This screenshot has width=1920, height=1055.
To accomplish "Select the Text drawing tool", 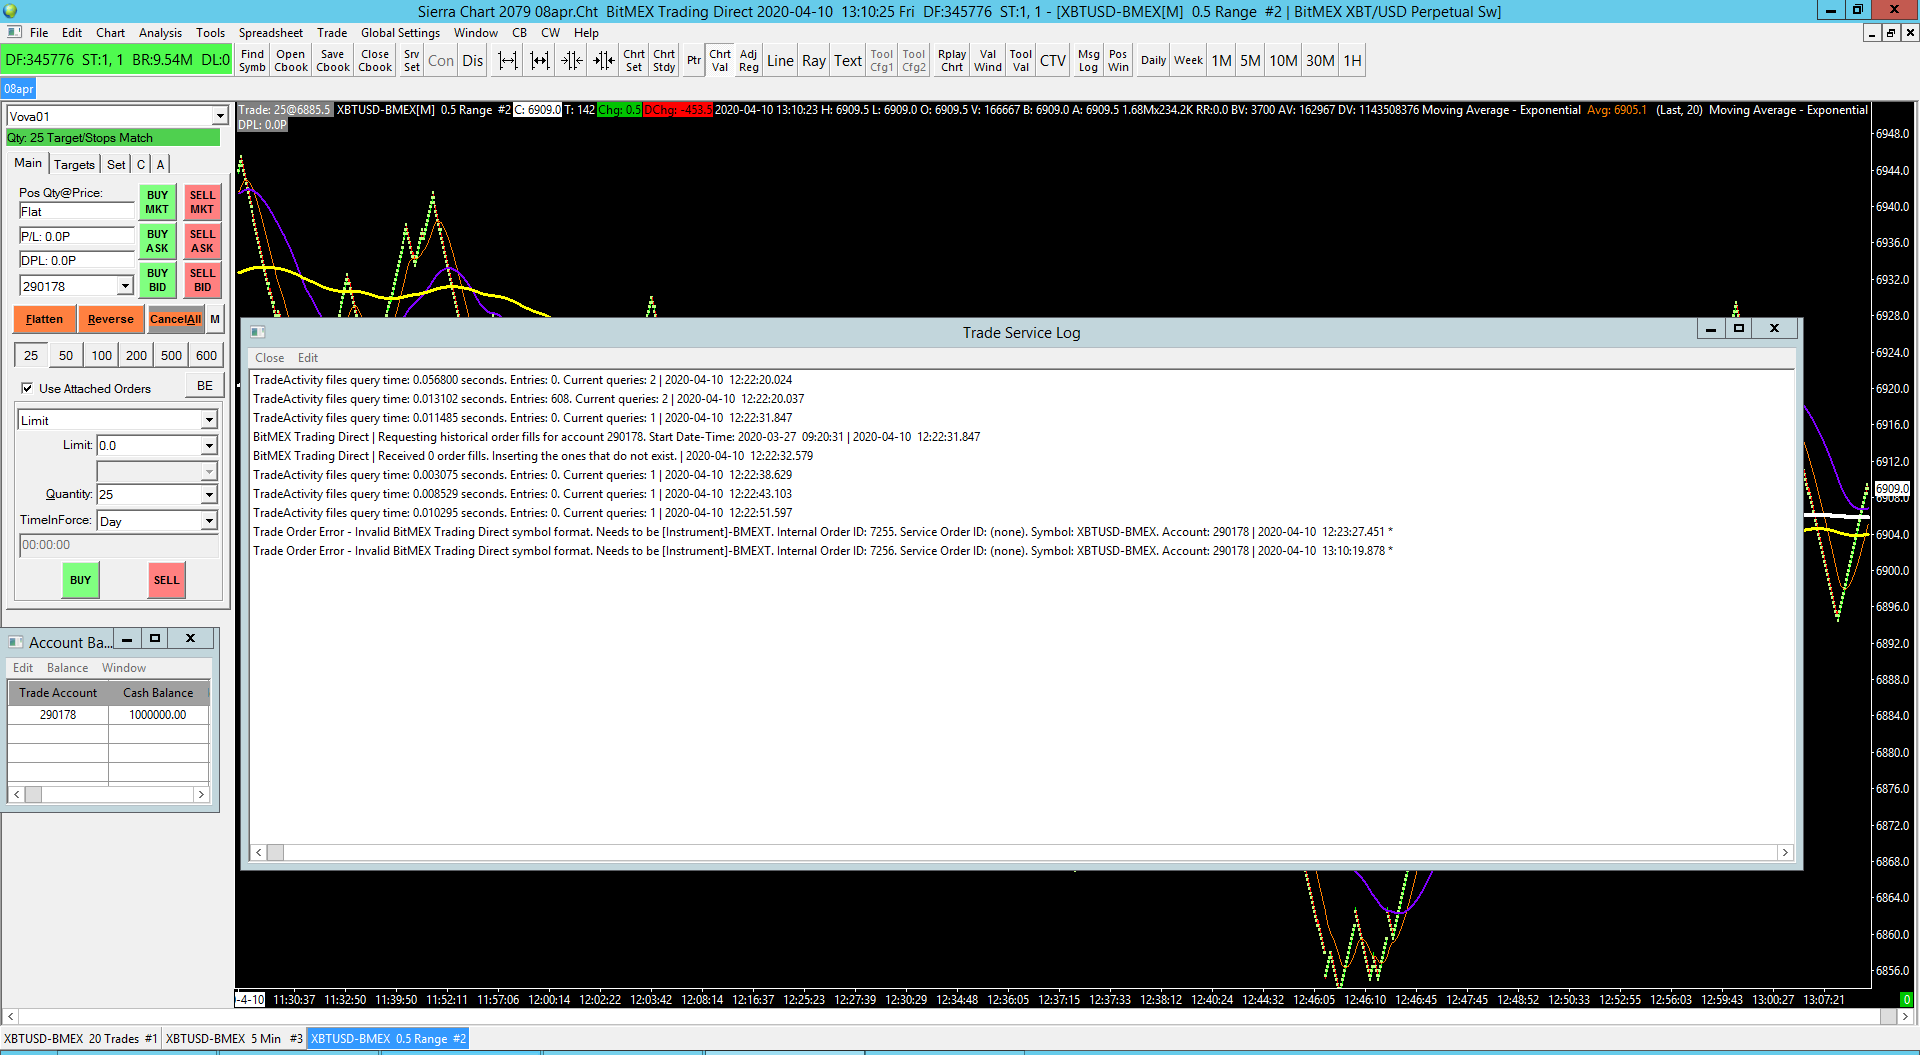I will 848,61.
